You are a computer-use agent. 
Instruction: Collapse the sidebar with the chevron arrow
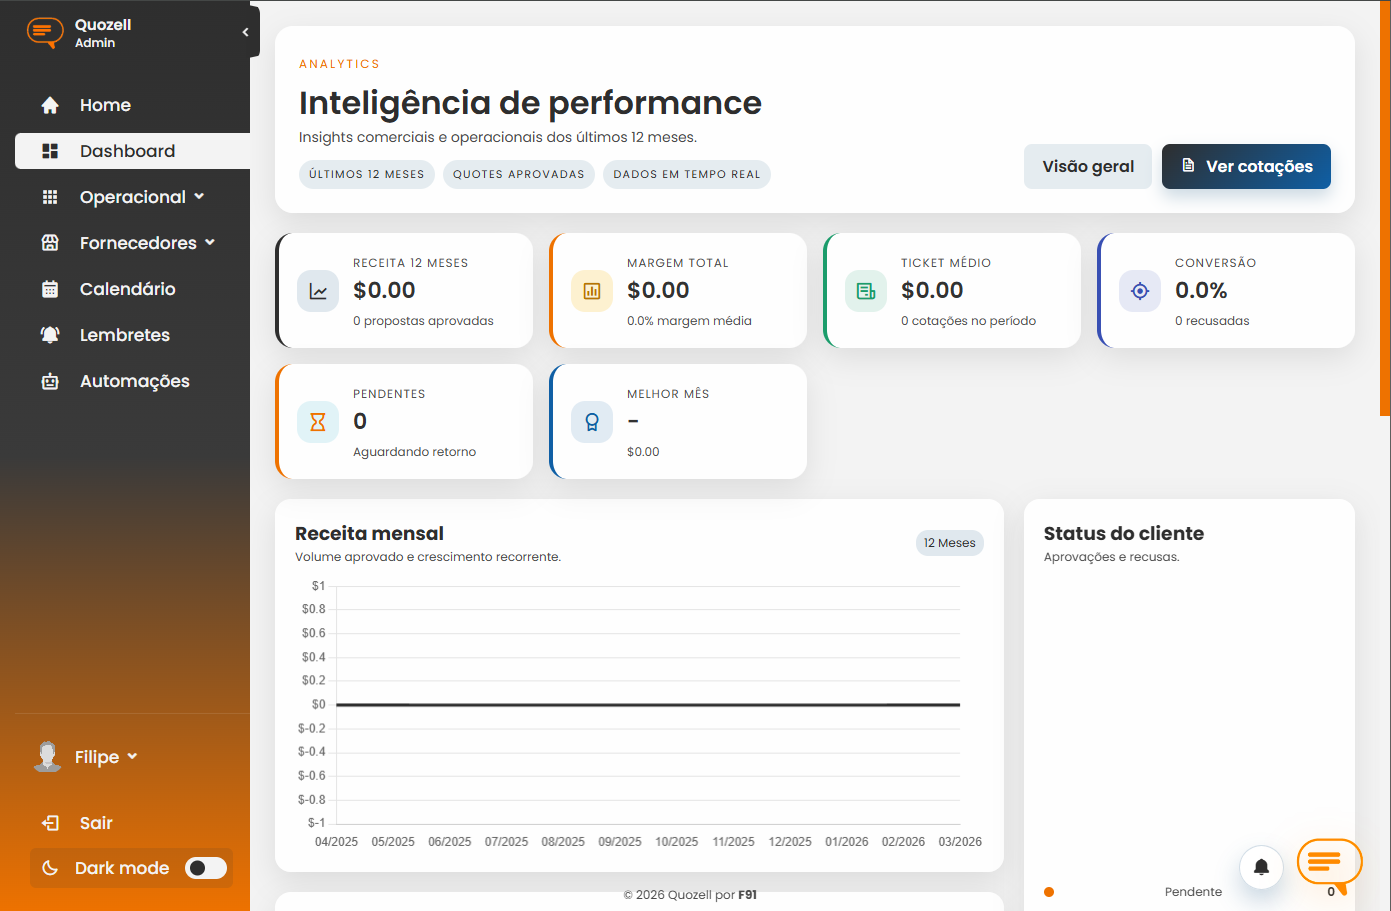pyautogui.click(x=244, y=31)
